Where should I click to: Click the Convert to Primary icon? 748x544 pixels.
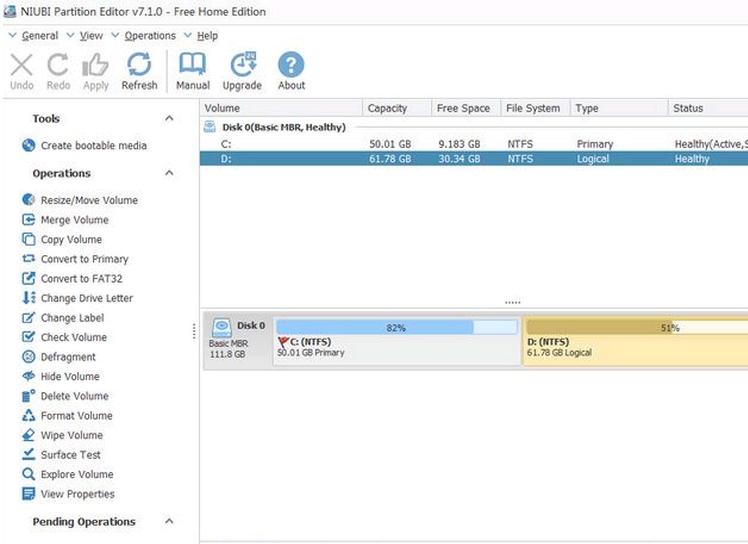coord(29,259)
